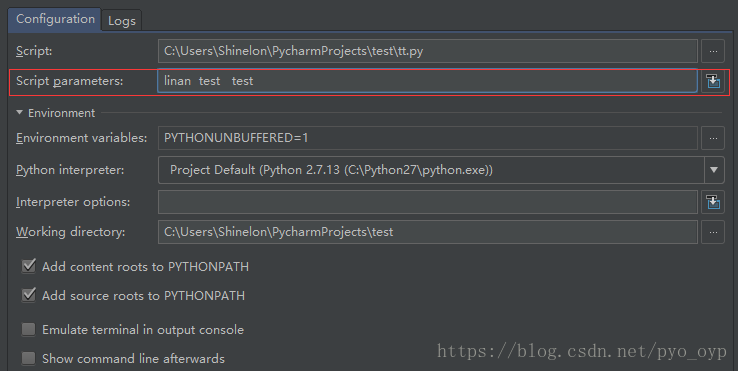
Task: Enable Emulate terminal in output console
Action: pos(29,329)
